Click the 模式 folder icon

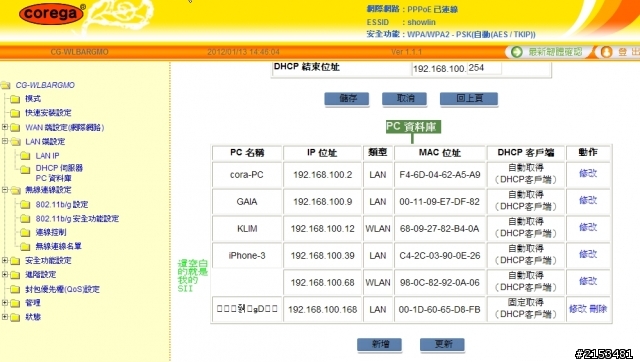15,99
